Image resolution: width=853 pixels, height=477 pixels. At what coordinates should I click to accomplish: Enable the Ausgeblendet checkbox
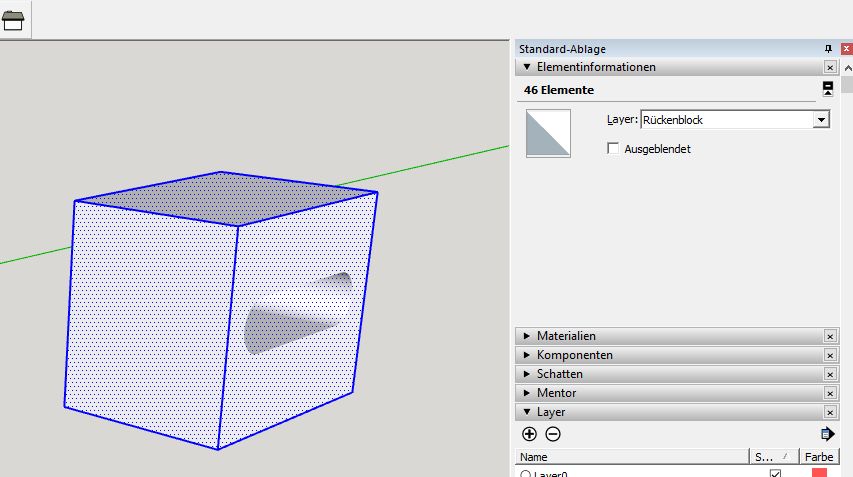tap(614, 149)
